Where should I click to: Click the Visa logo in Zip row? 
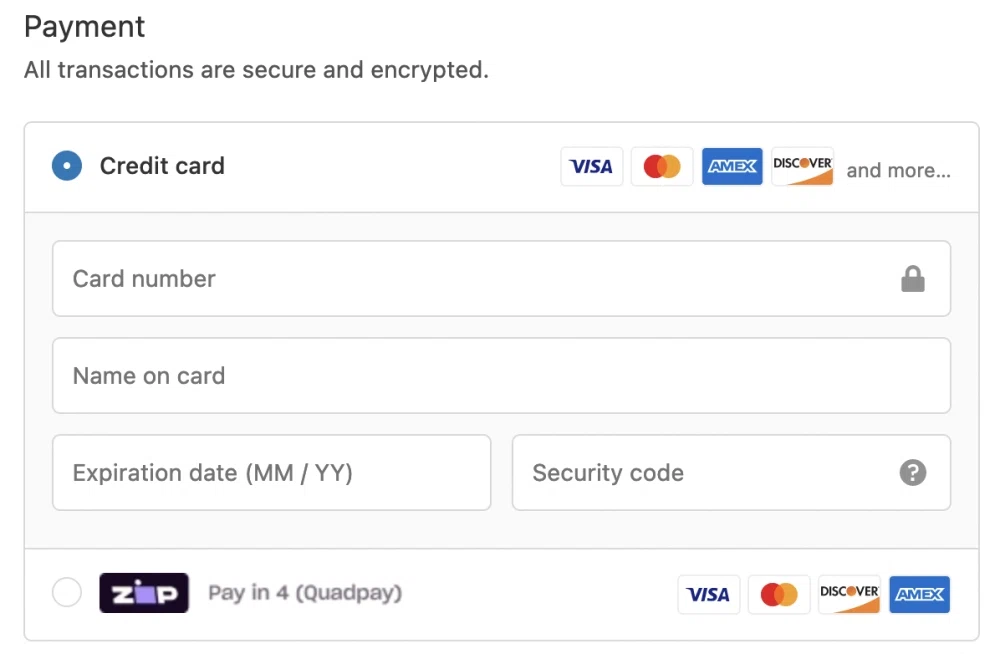click(708, 594)
